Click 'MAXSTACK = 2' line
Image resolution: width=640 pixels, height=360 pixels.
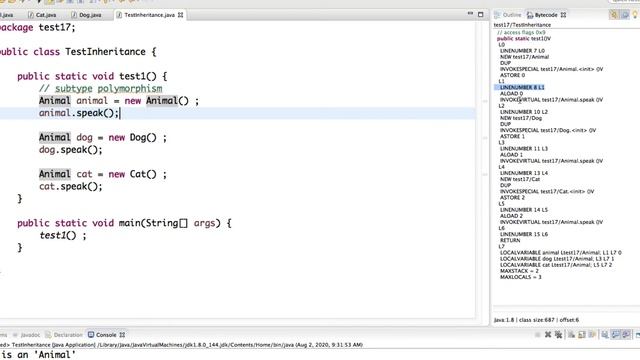pyautogui.click(x=519, y=271)
